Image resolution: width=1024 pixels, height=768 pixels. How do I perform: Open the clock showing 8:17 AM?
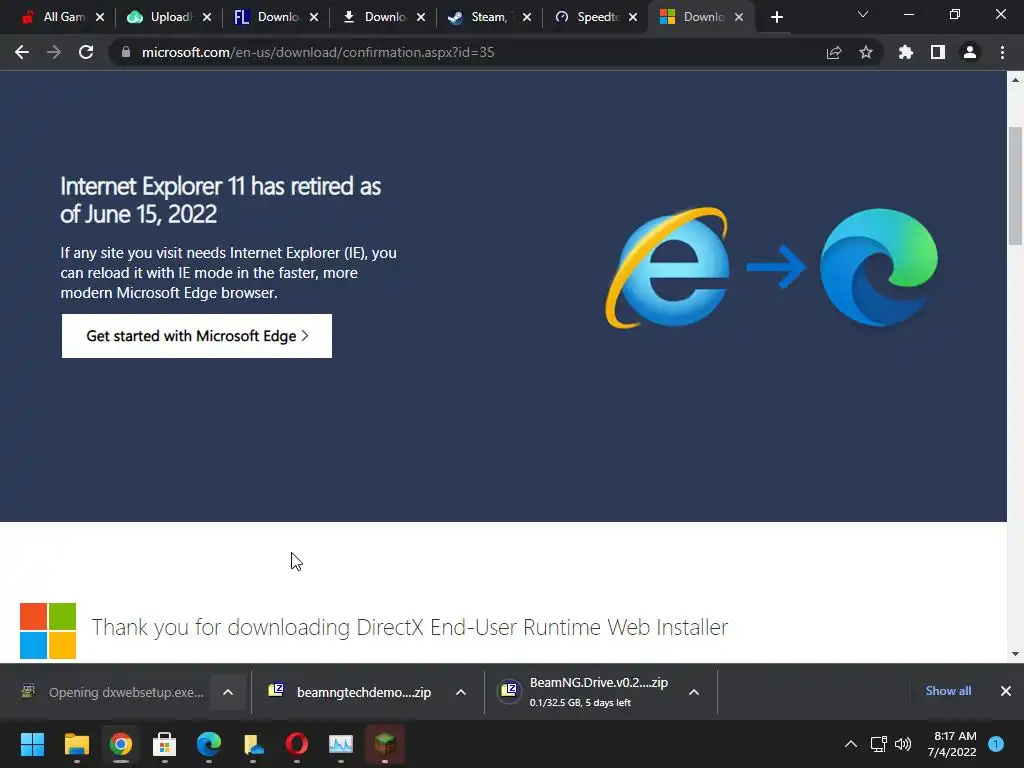(952, 744)
